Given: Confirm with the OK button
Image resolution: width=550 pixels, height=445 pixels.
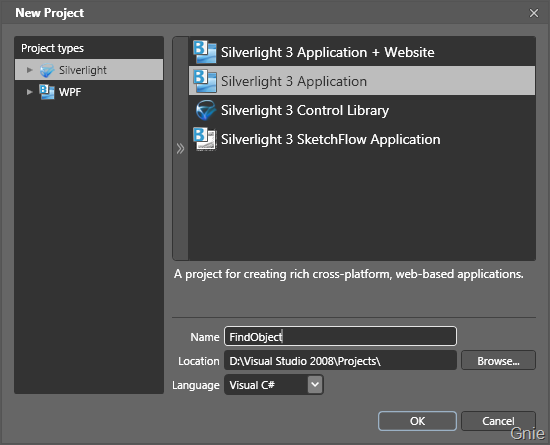Looking at the screenshot, I should pyautogui.click(x=417, y=421).
